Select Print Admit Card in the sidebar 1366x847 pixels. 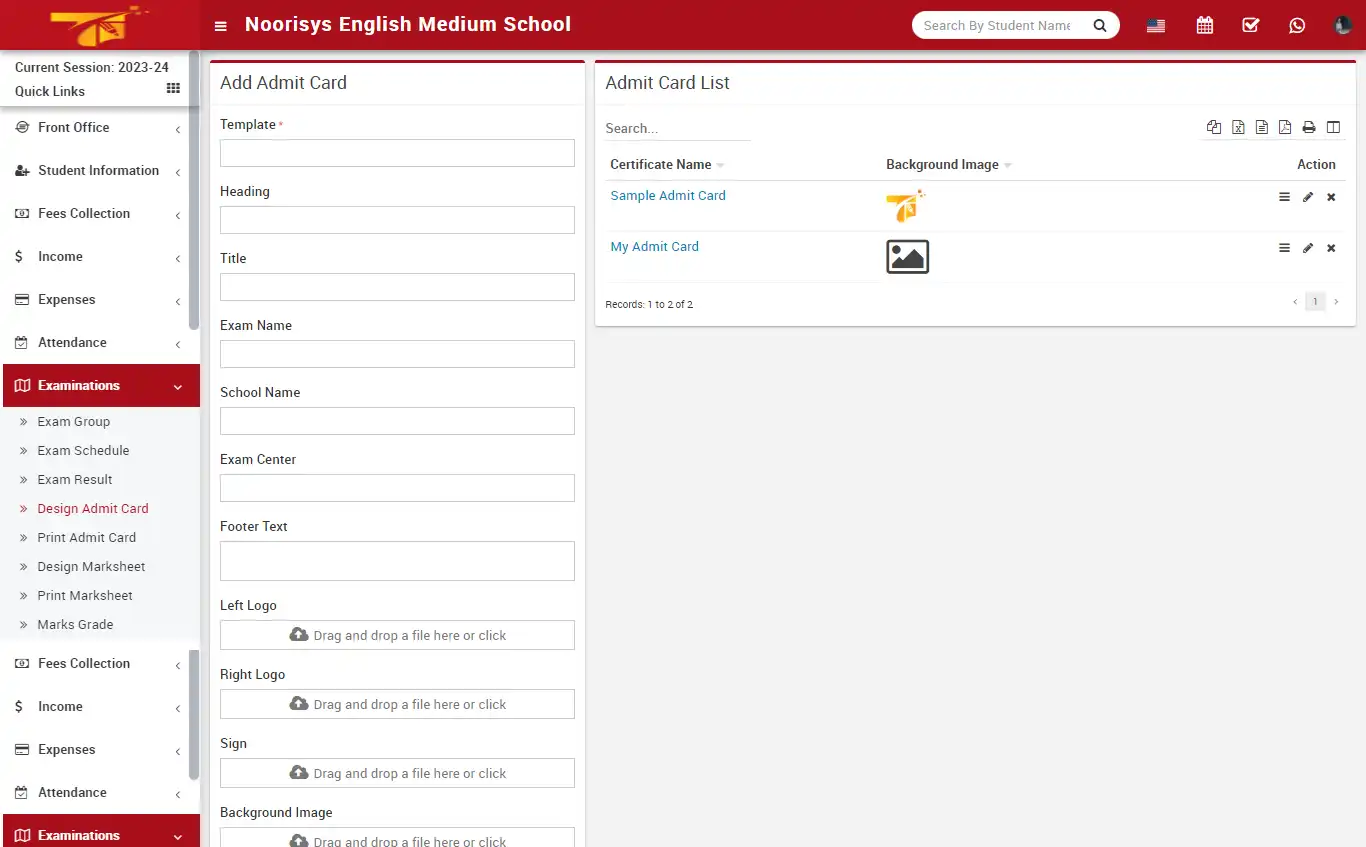86,537
